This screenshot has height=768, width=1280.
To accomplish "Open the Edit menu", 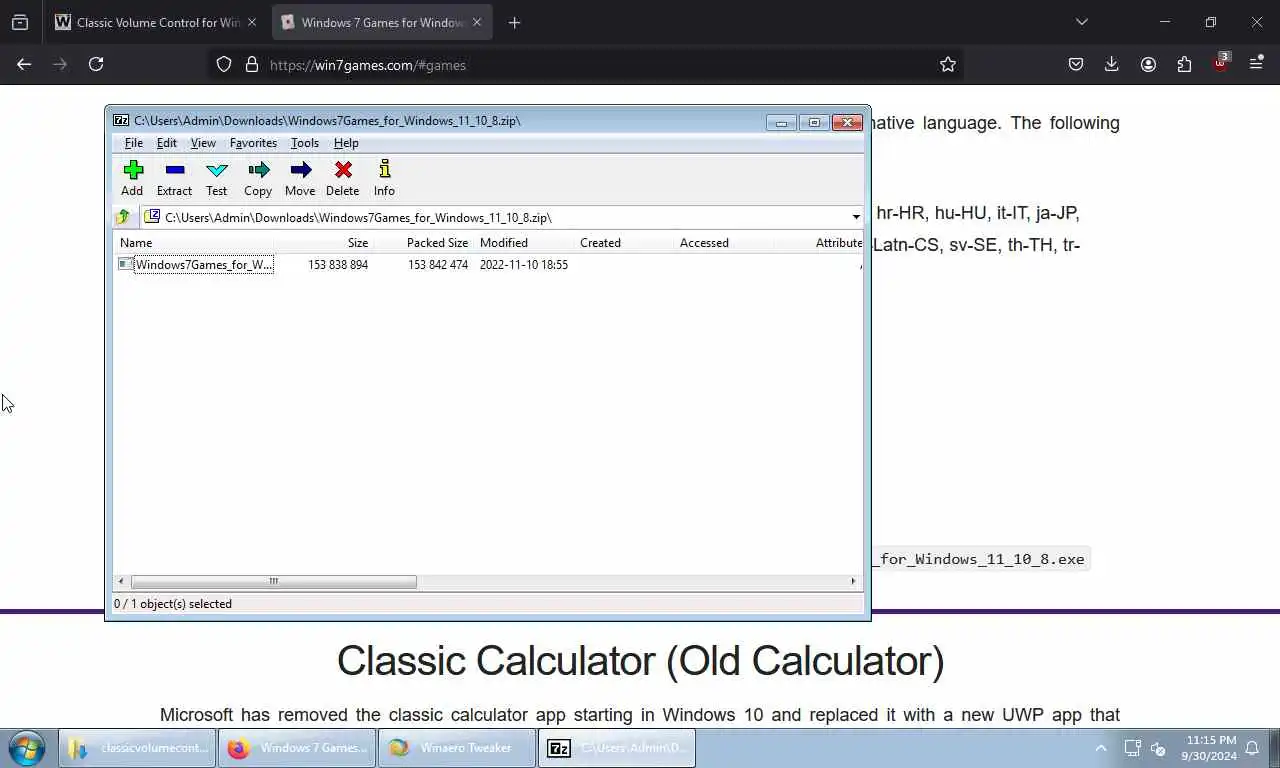I will 166,143.
